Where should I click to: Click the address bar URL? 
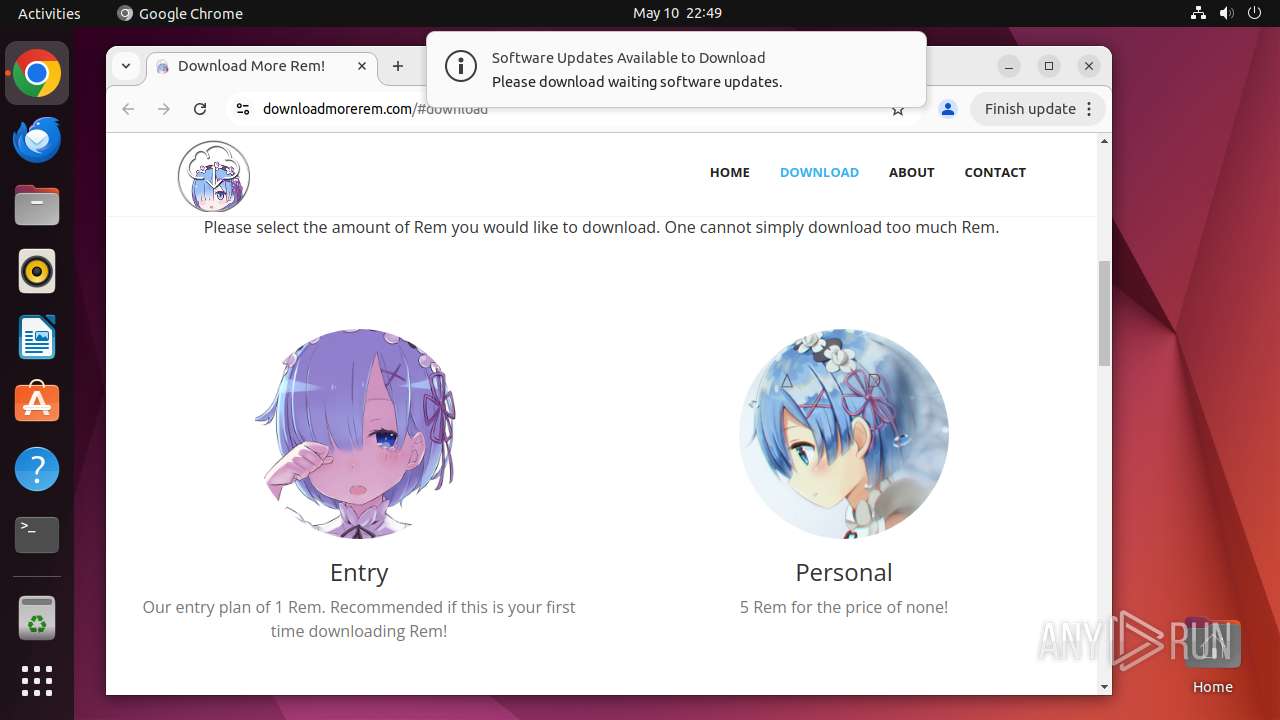[375, 109]
